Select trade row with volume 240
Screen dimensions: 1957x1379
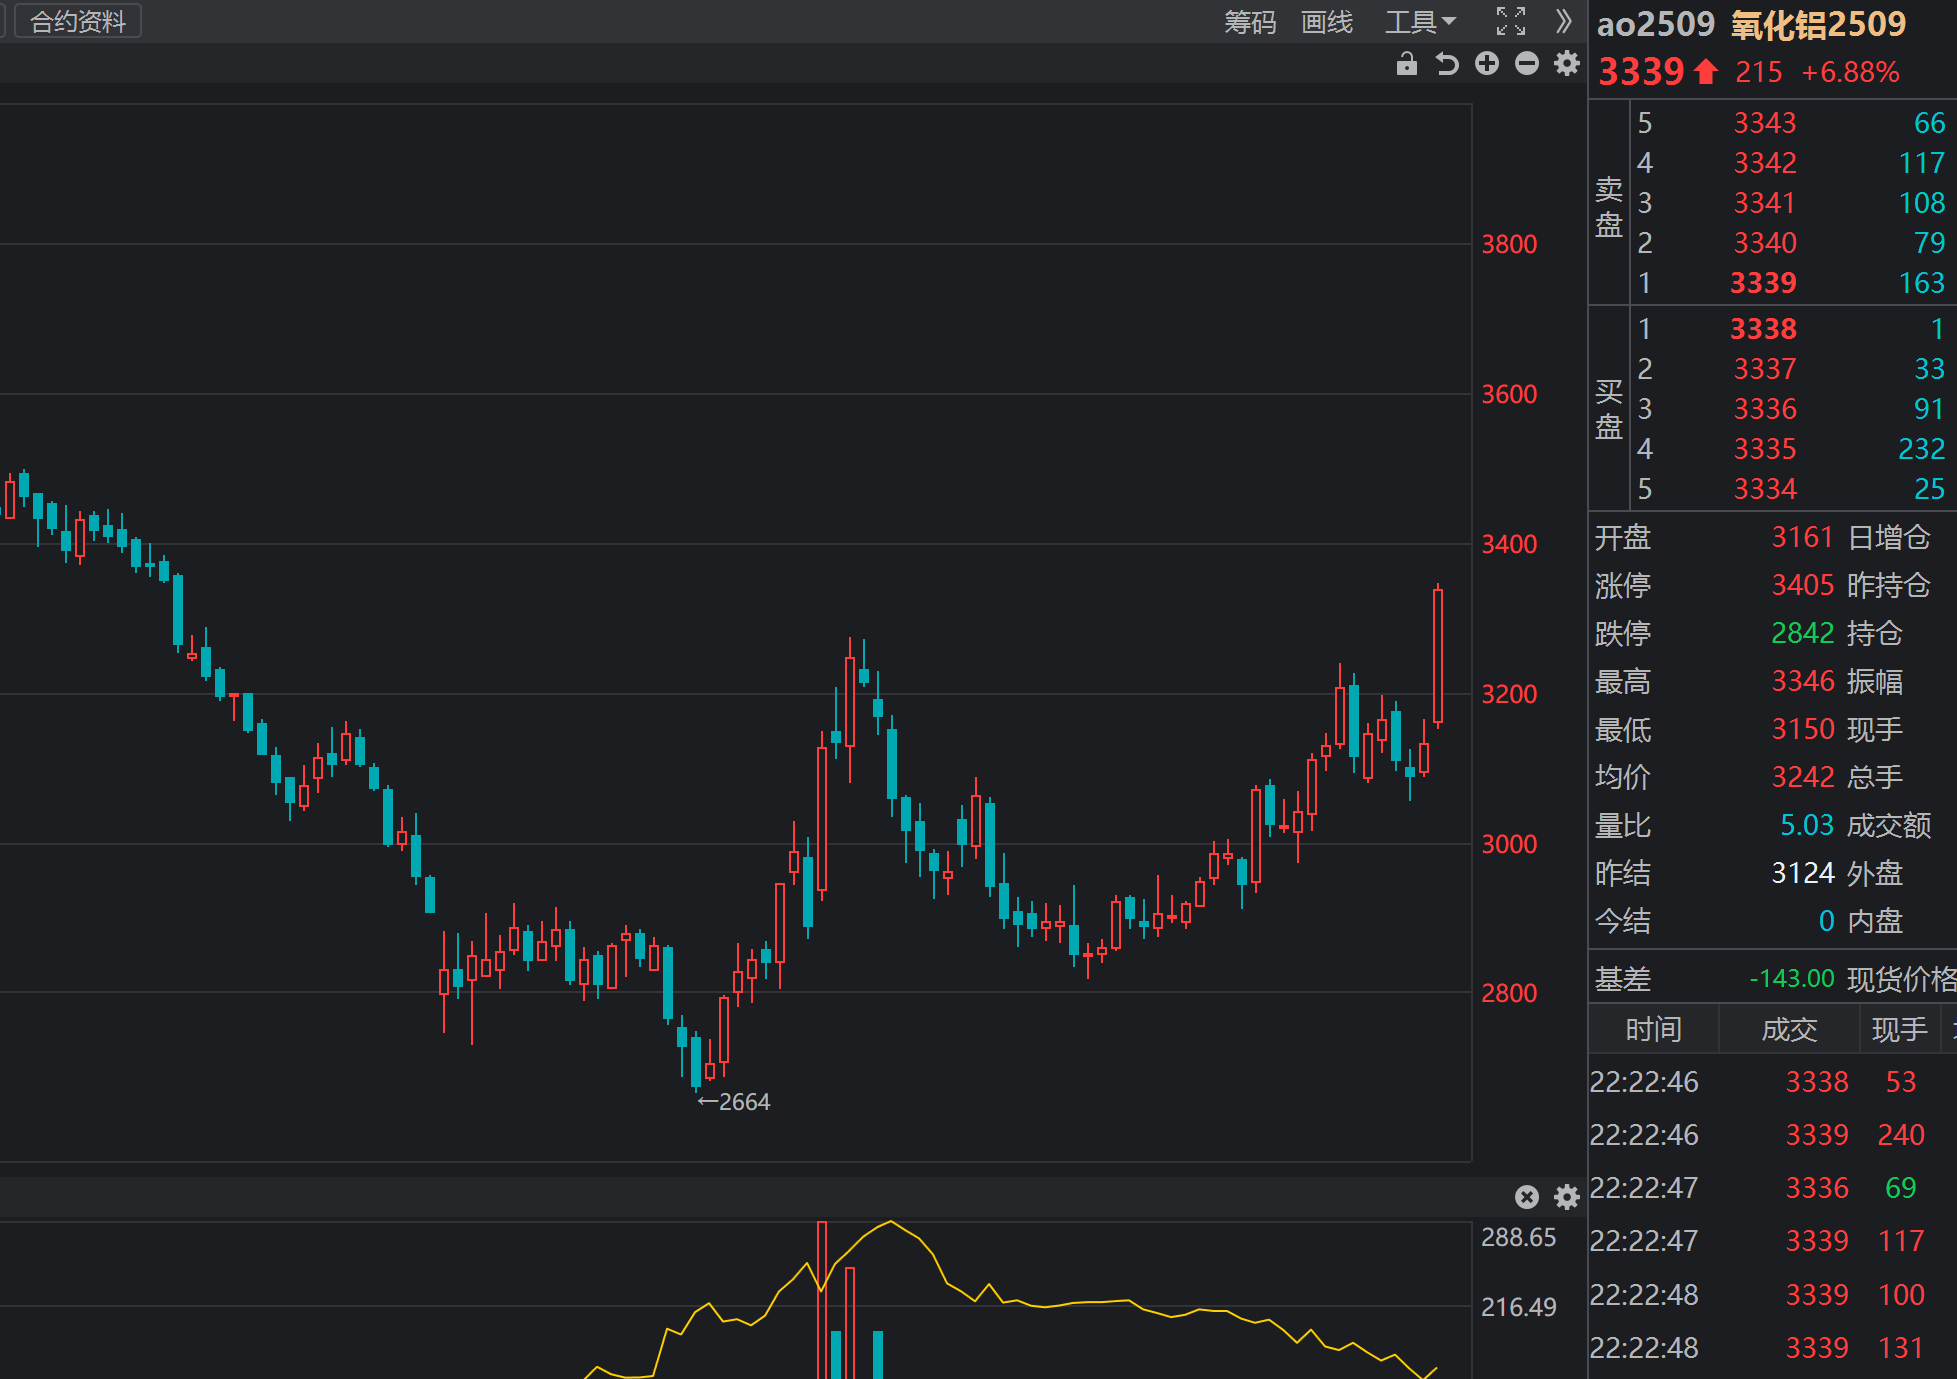pyautogui.click(x=1772, y=1135)
